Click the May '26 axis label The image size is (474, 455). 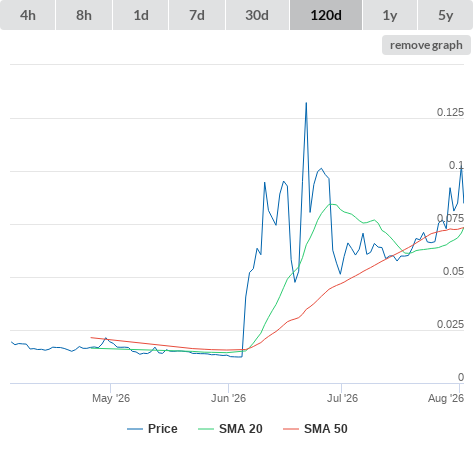pyautogui.click(x=111, y=398)
